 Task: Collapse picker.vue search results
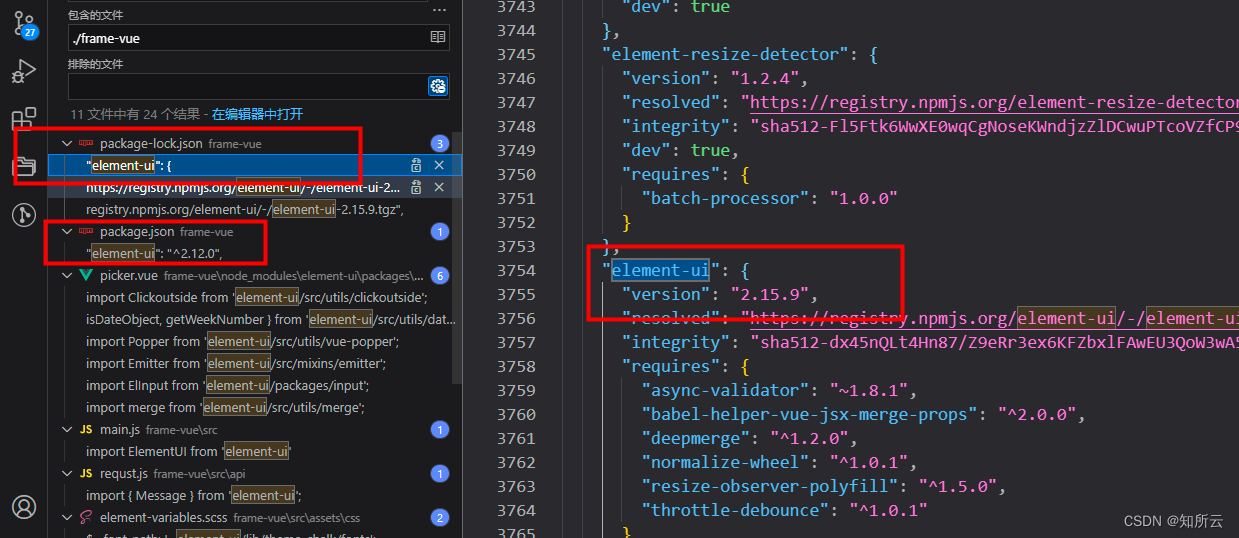(67, 275)
